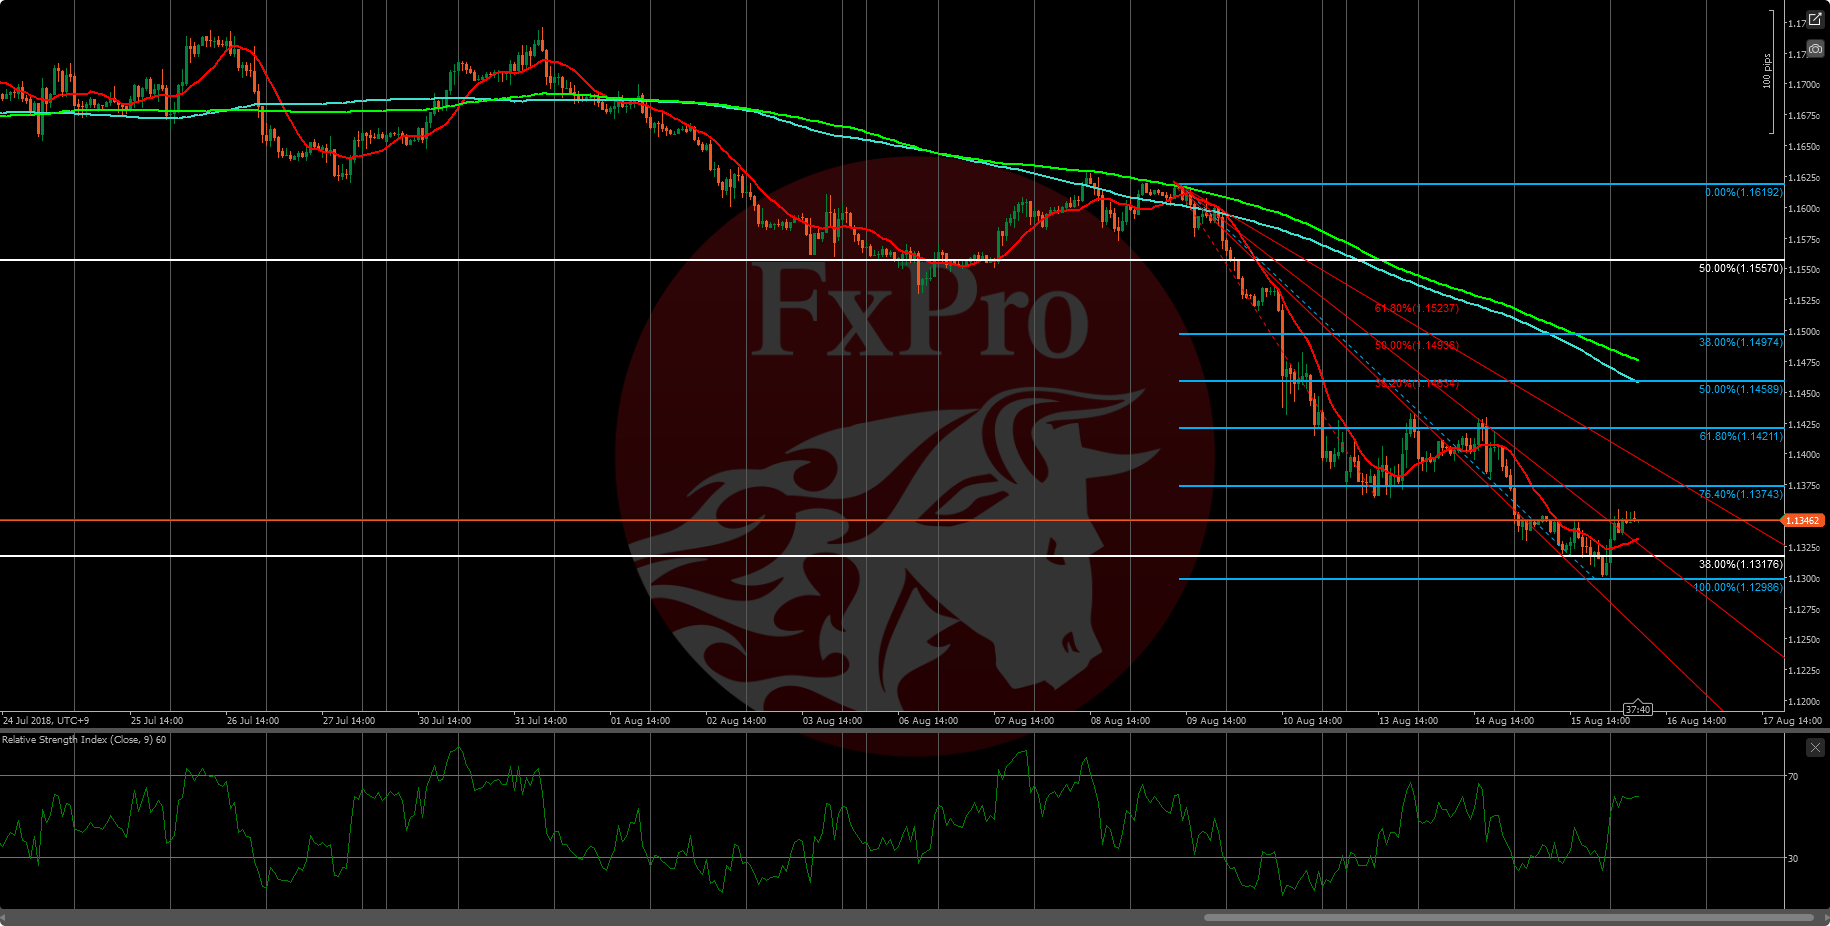Select the Relative Strength Index (Close, 9) label

pyautogui.click(x=84, y=740)
